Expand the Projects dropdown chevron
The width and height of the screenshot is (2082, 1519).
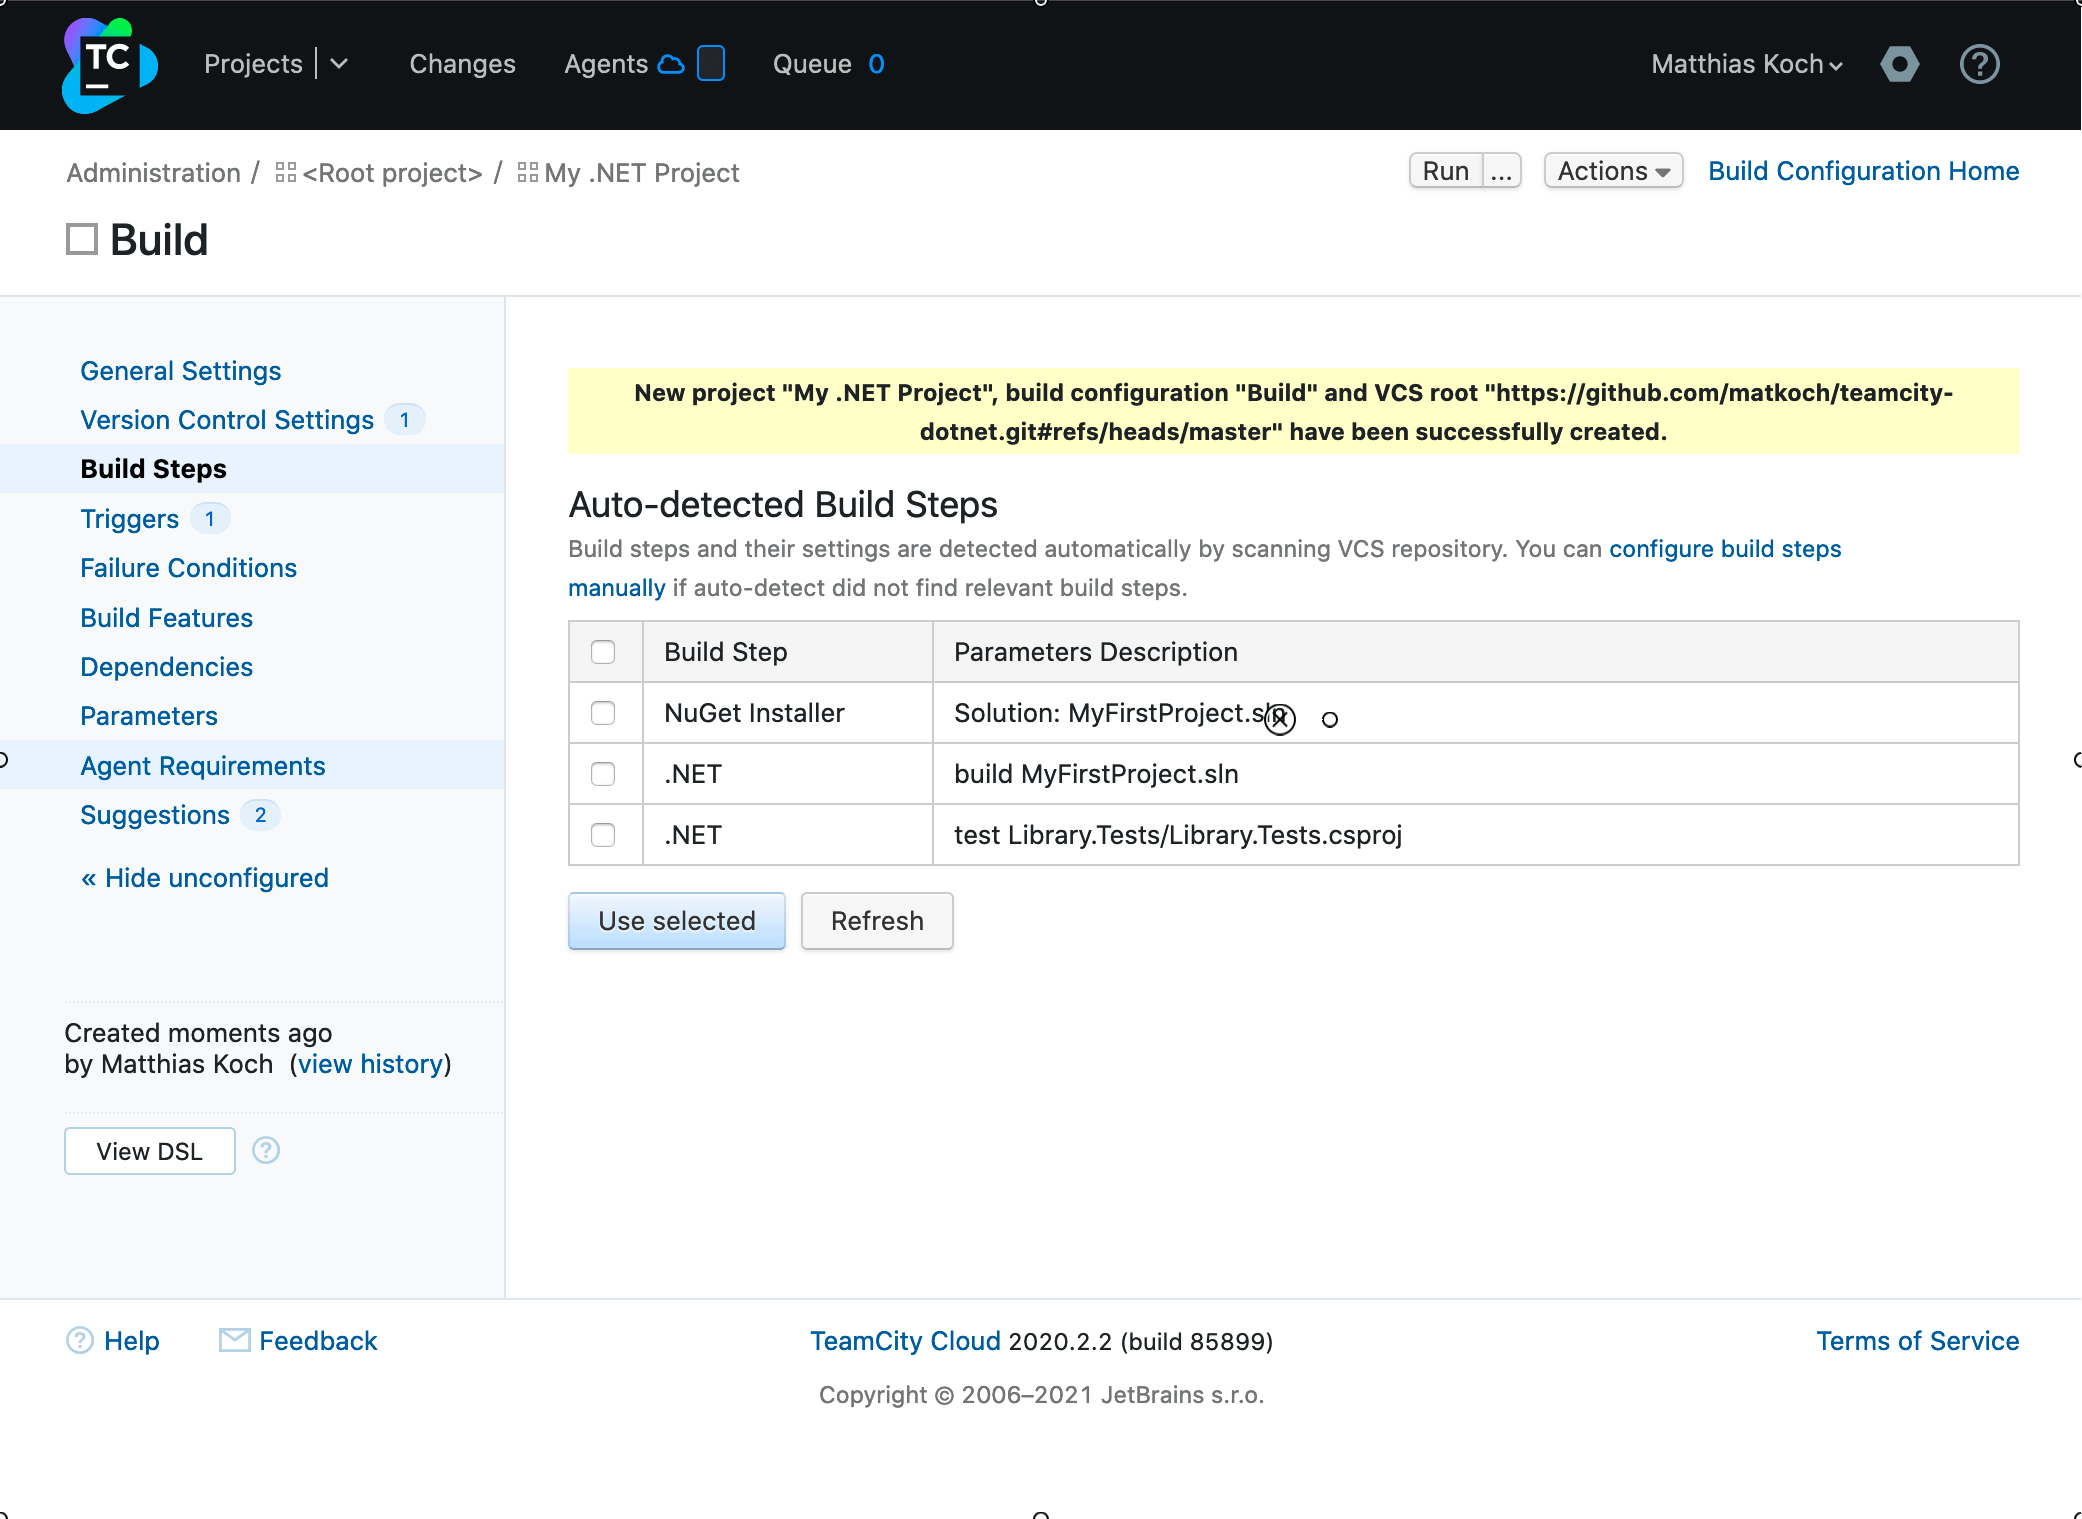[x=339, y=64]
